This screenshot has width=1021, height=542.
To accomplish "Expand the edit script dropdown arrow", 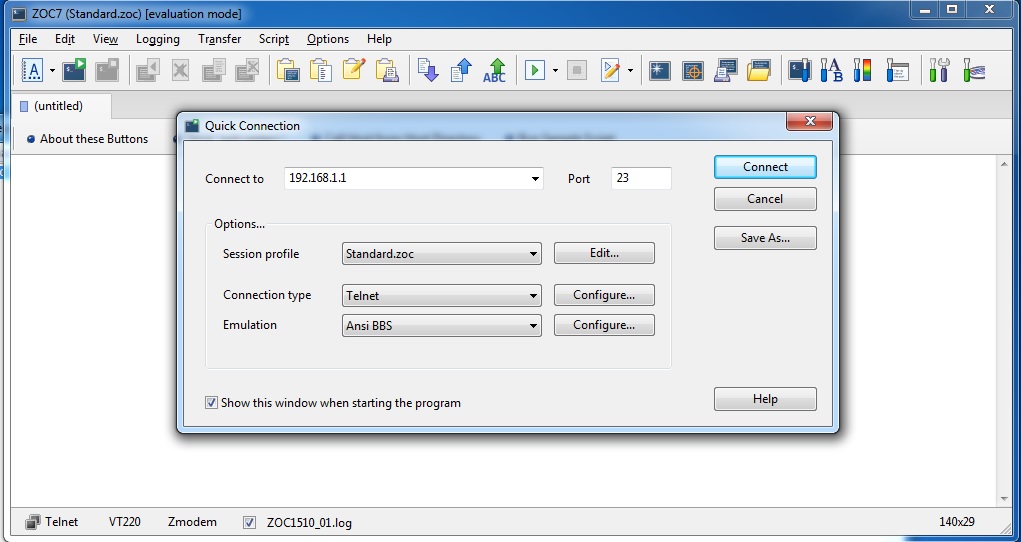I will pos(630,70).
